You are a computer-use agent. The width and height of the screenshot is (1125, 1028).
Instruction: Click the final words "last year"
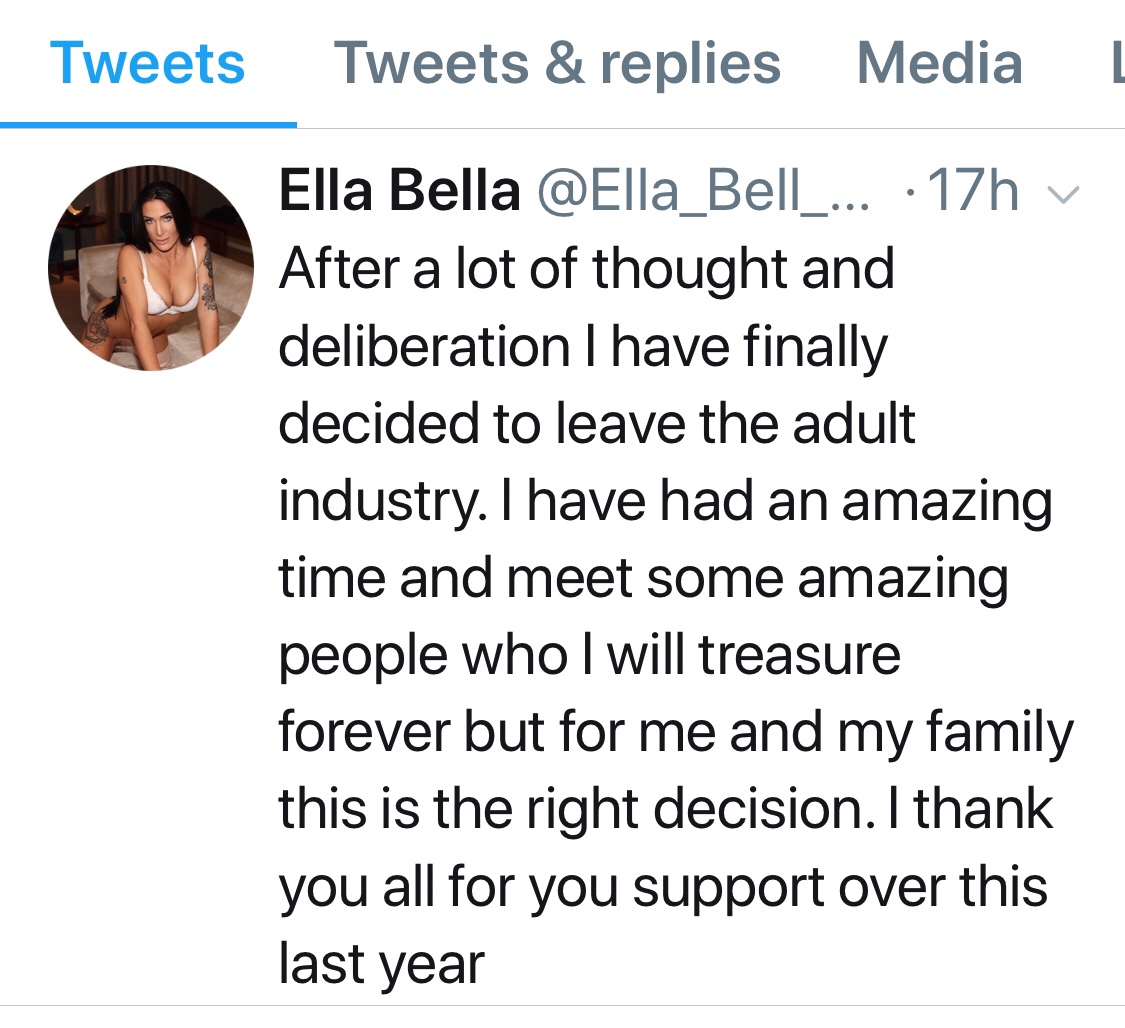point(381,964)
